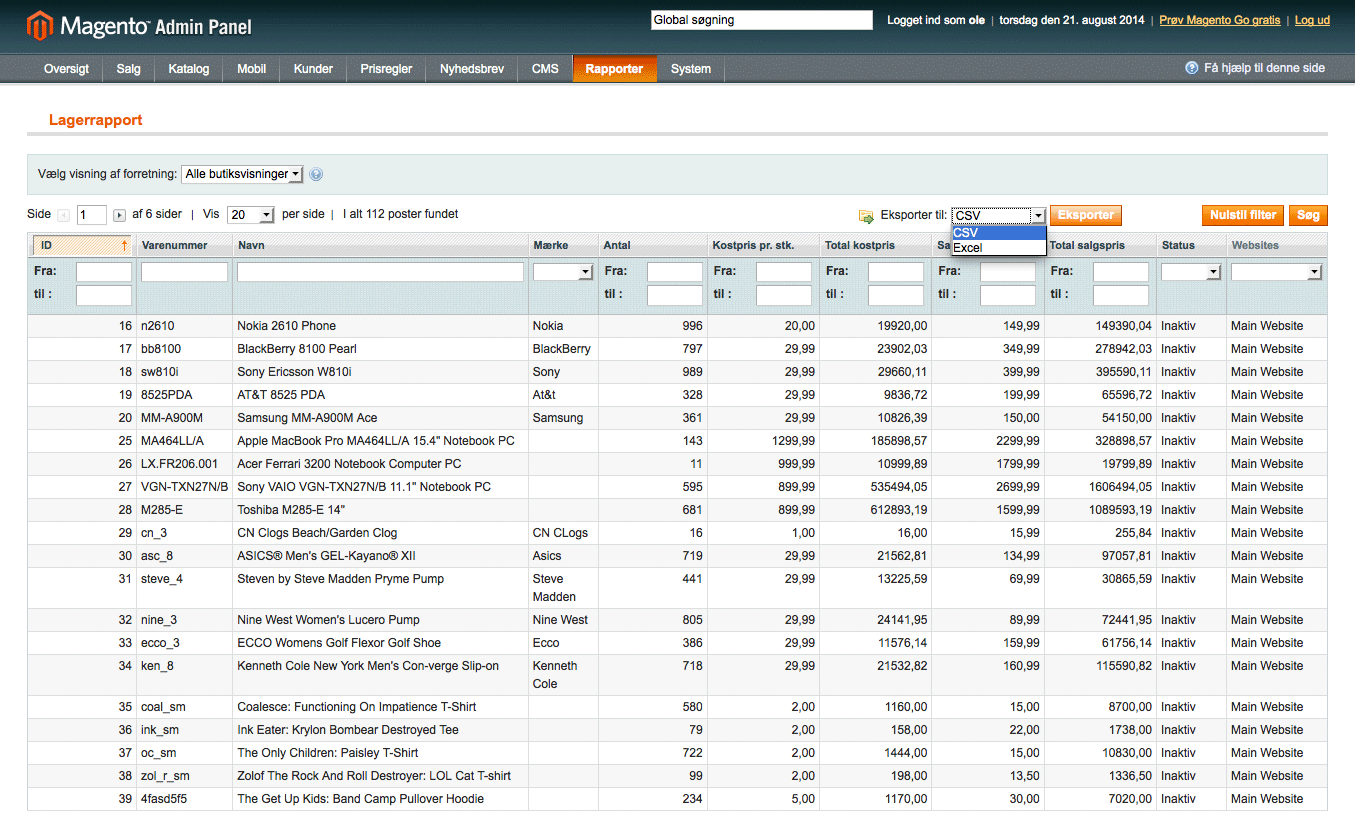Open the 'Alle butiksvisninger' store view dropdown
The height and width of the screenshot is (827, 1355).
(242, 174)
